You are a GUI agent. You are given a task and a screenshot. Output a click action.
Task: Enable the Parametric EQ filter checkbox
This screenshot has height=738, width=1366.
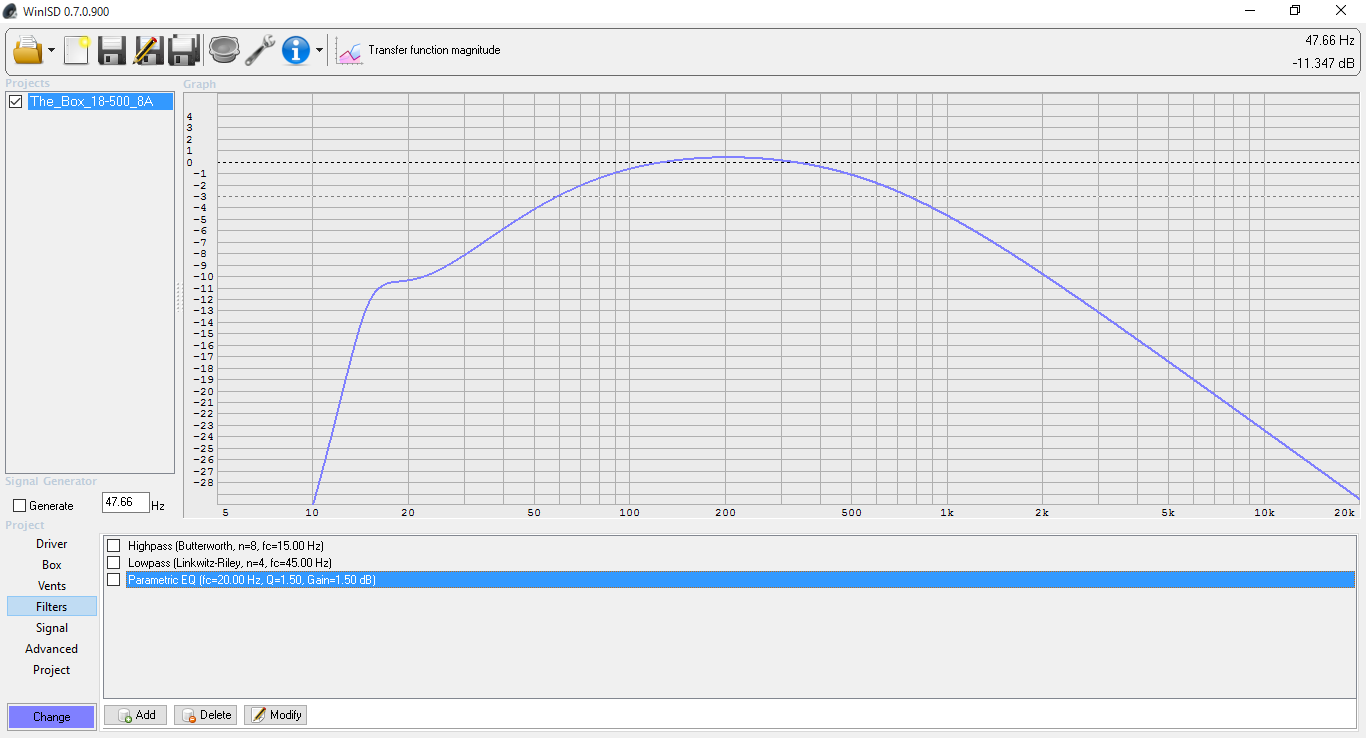pyautogui.click(x=113, y=579)
